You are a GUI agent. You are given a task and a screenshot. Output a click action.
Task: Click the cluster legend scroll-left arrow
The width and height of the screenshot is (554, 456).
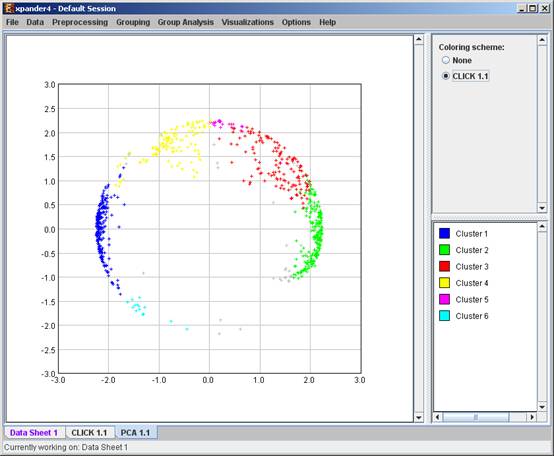click(437, 417)
